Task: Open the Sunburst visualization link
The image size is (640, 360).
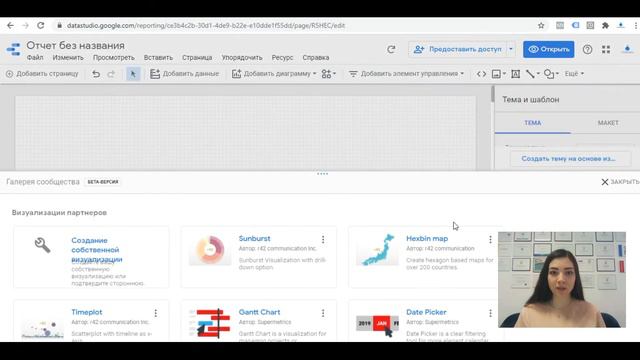Action: (x=254, y=238)
